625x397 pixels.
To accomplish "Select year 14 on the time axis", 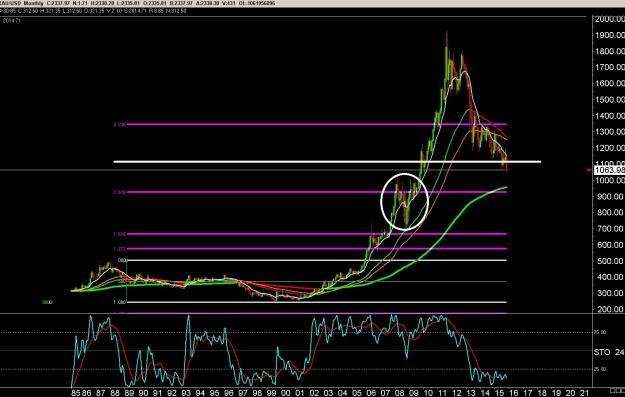I will 485,393.
